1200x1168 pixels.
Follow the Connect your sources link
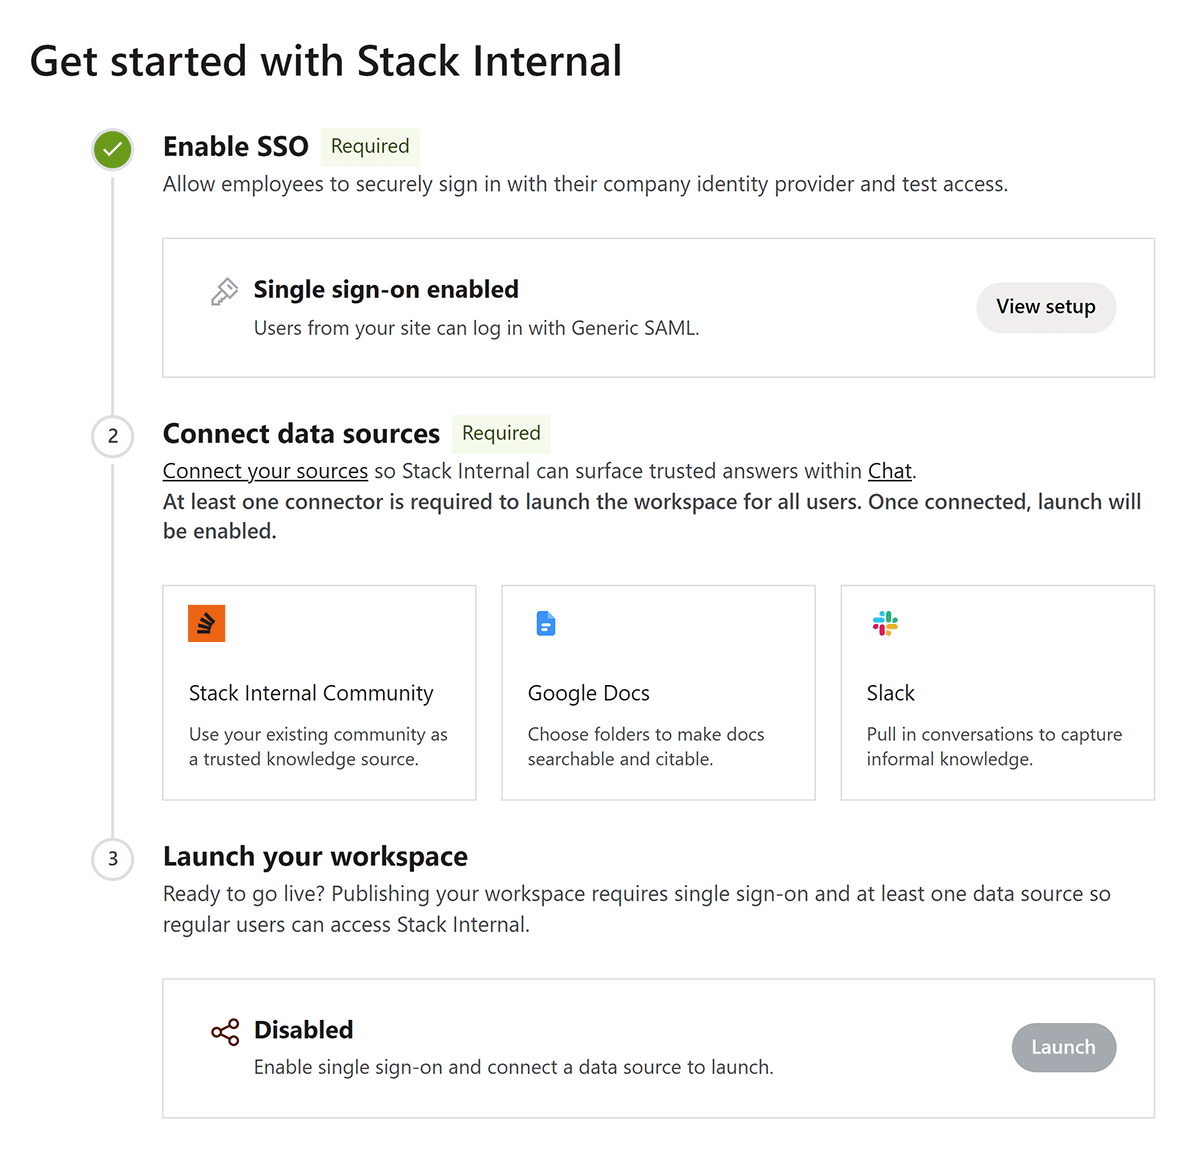[265, 471]
